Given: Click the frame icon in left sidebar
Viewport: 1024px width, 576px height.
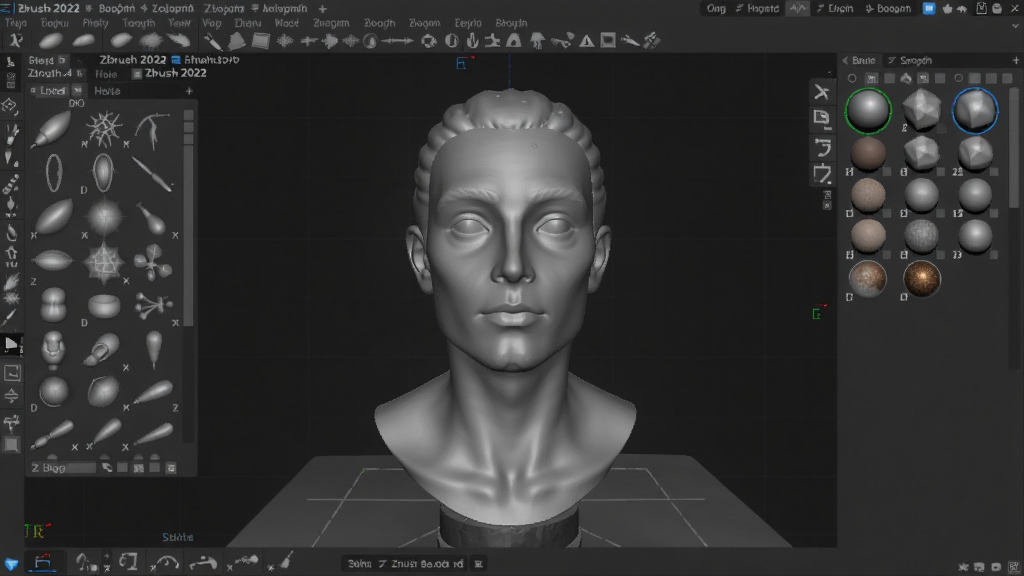Looking at the screenshot, I should [x=12, y=373].
